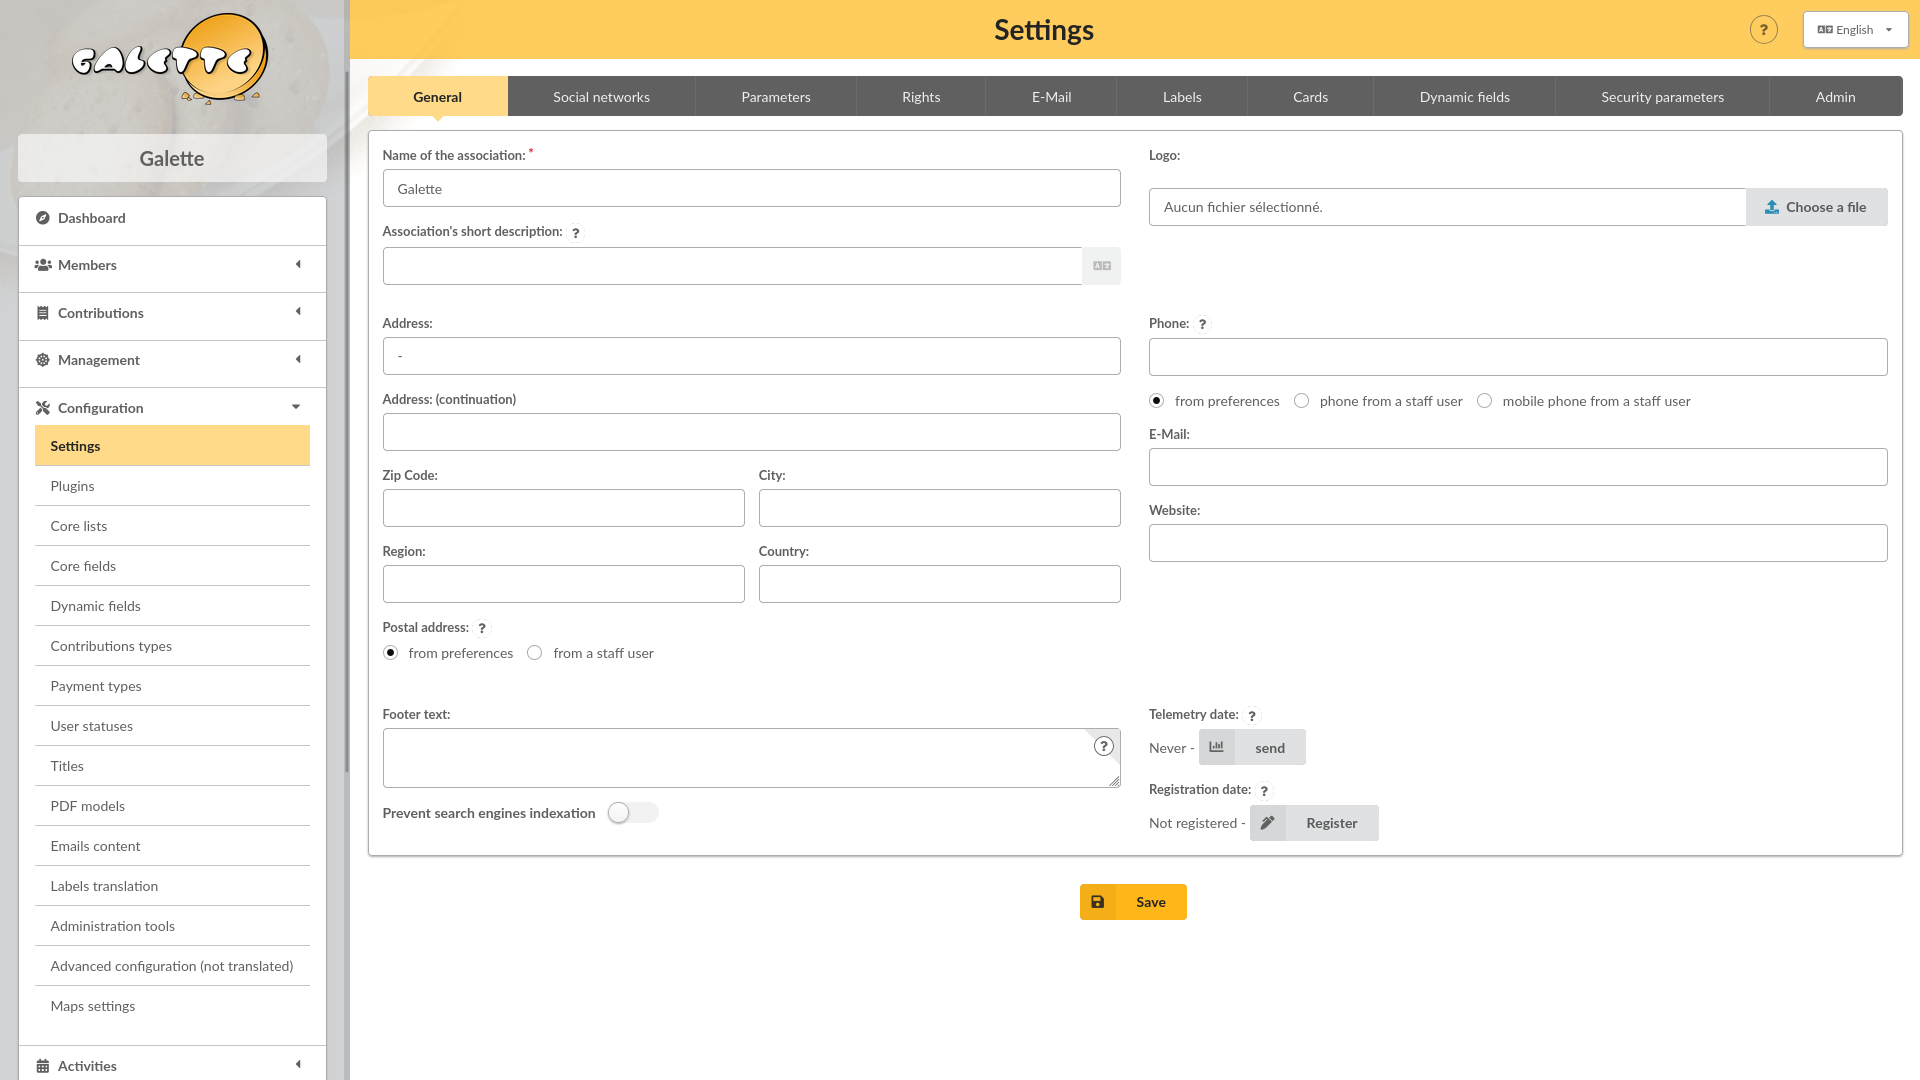Switch to the Rights tab

coord(921,97)
